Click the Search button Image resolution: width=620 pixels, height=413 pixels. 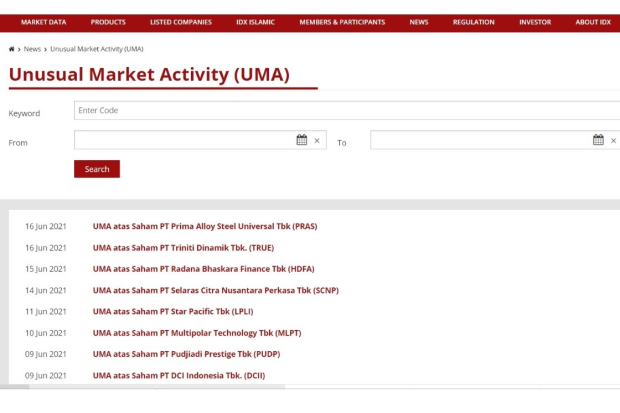coord(97,169)
